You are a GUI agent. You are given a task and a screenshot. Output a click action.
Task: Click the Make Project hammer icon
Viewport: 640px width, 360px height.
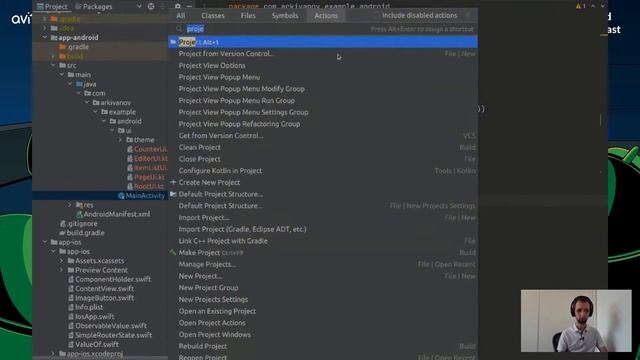pyautogui.click(x=173, y=252)
